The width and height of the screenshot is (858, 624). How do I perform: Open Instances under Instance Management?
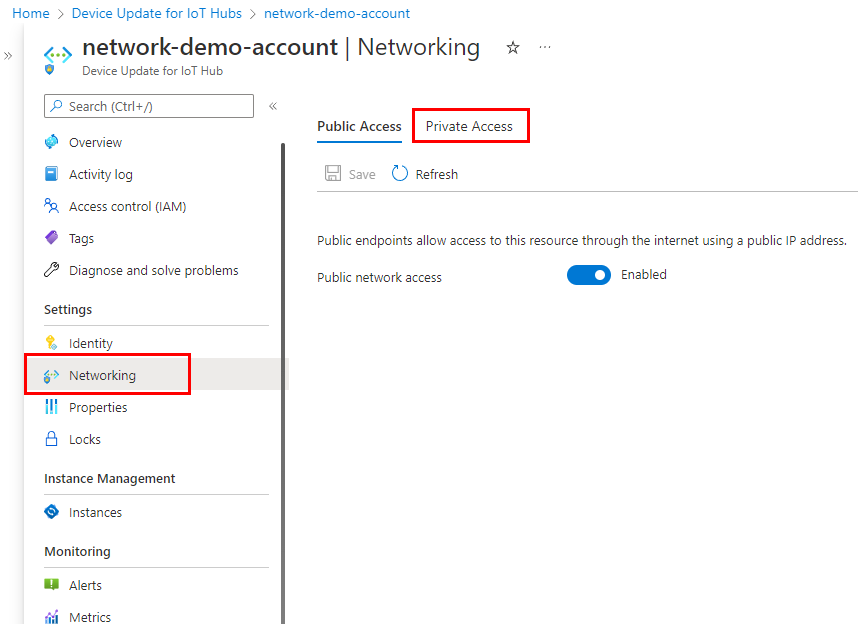point(53,511)
